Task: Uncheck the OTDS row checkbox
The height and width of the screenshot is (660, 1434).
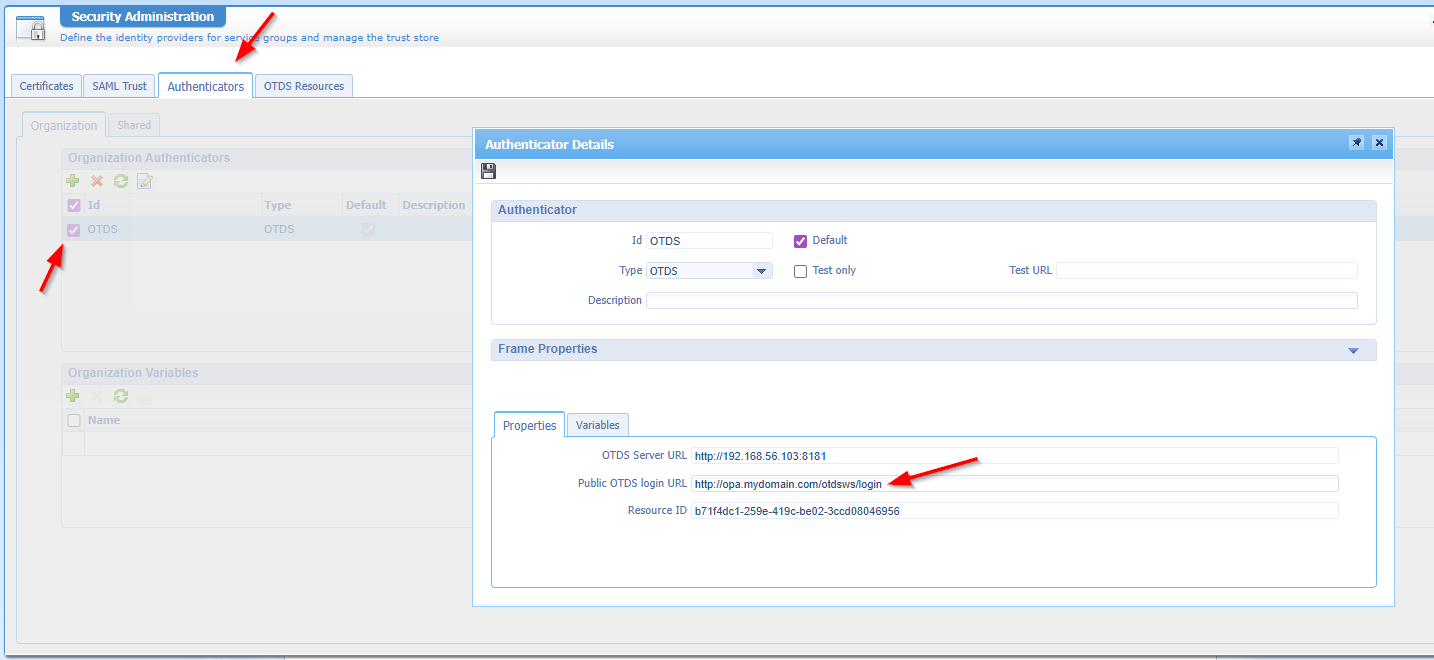Action: click(x=73, y=230)
